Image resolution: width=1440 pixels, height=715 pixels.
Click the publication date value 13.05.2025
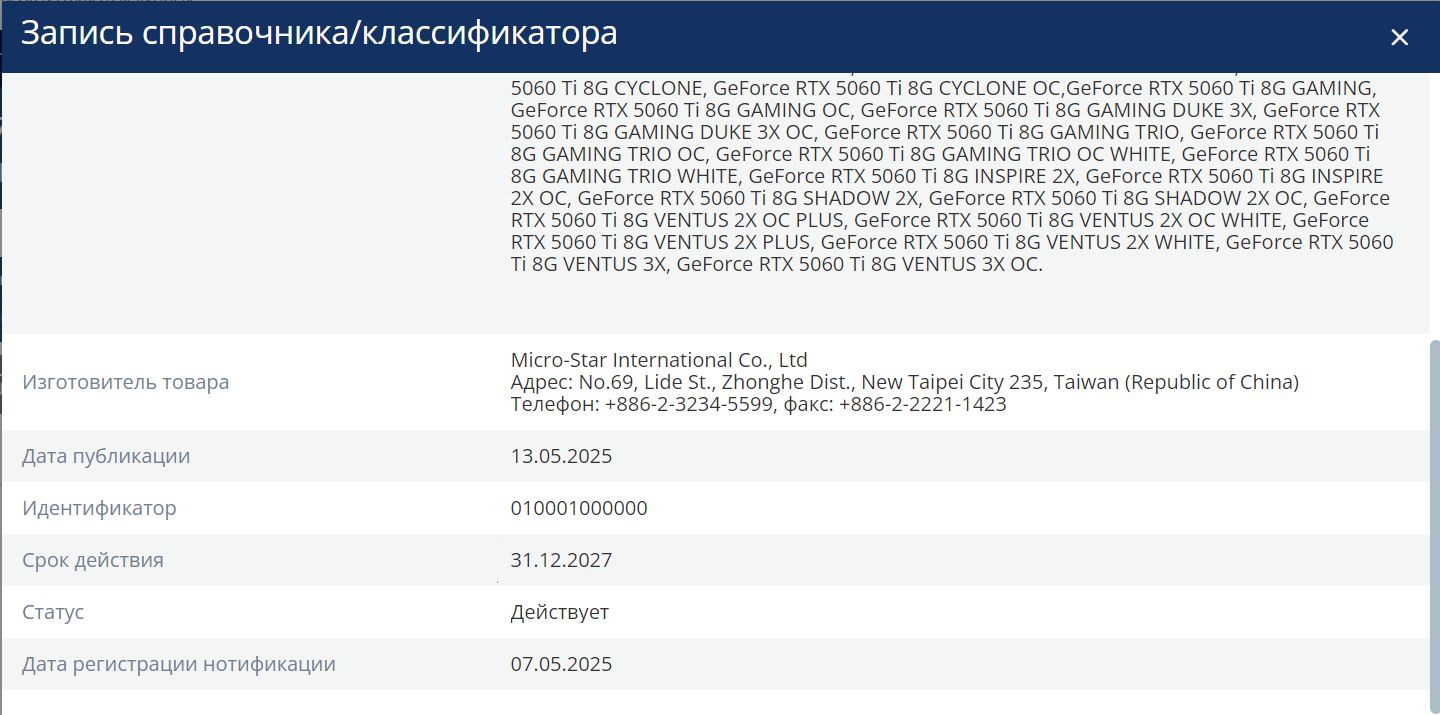click(x=561, y=456)
